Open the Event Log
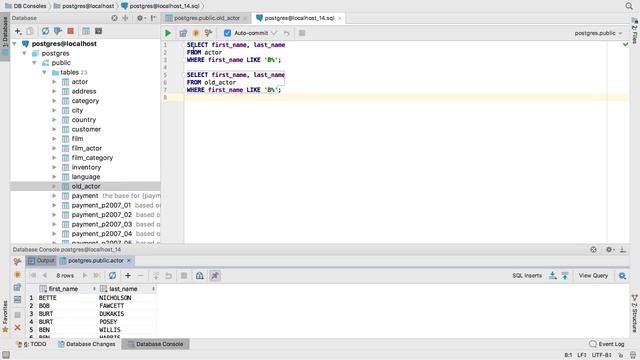This screenshot has height=360, width=640. coord(607,344)
